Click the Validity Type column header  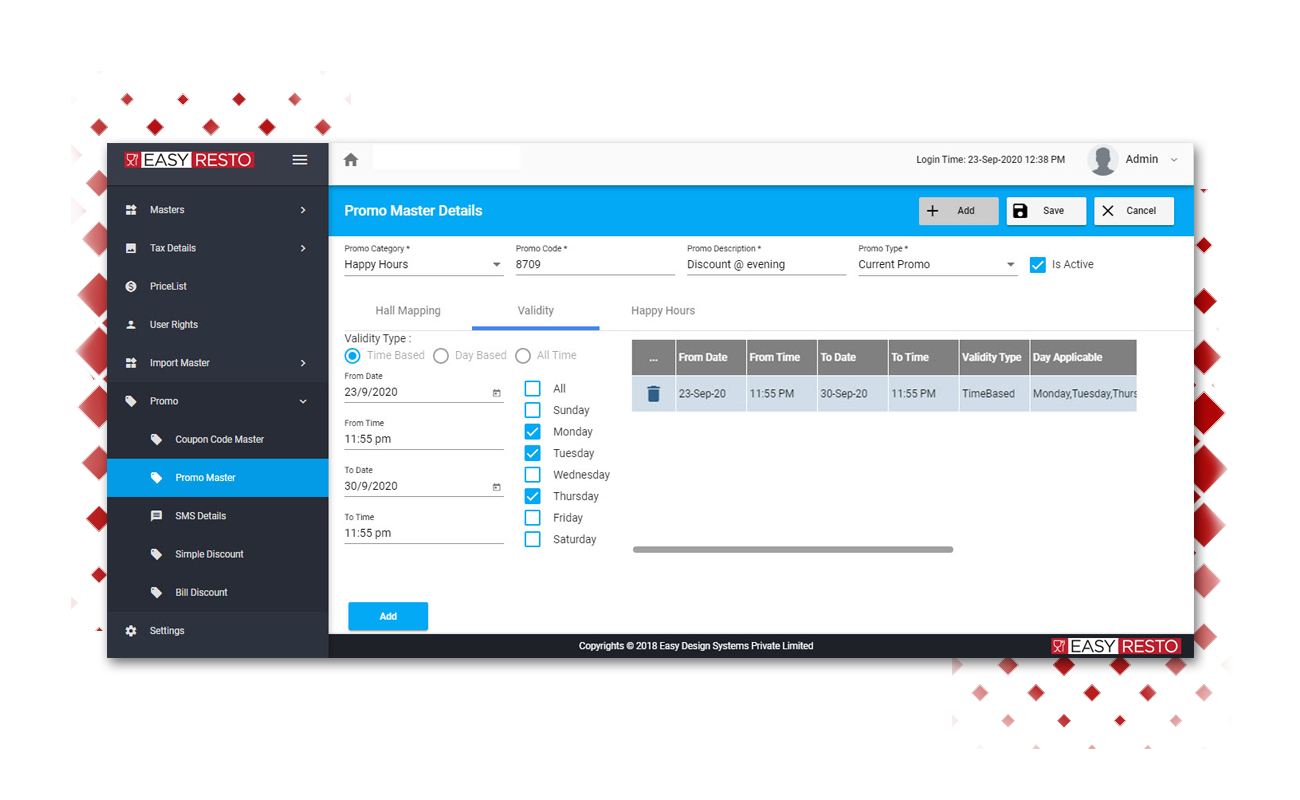pos(994,357)
